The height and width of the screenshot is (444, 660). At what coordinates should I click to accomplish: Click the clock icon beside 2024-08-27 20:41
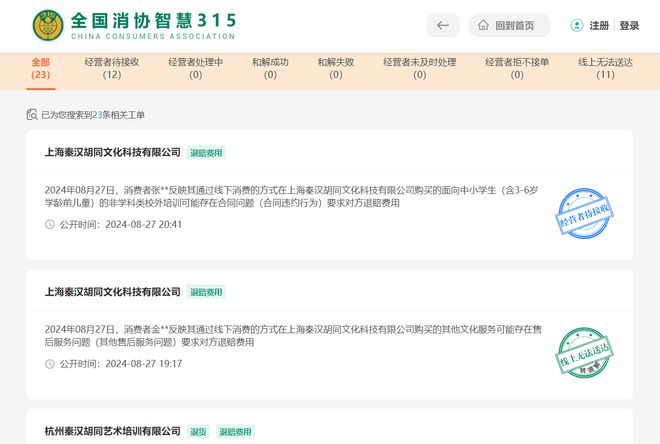50,224
